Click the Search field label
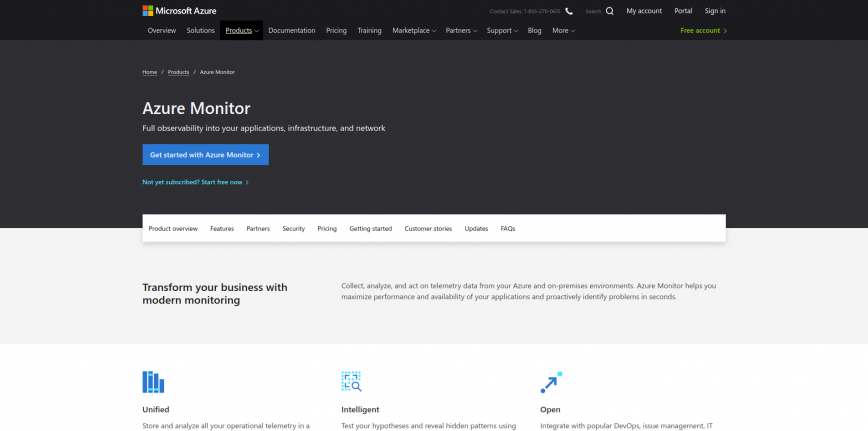The image size is (868, 431). (593, 12)
